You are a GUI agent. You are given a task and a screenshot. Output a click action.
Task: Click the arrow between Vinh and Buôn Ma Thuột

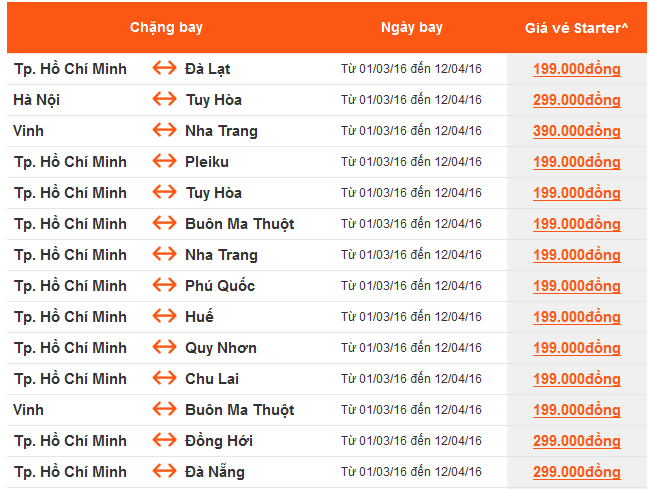(164, 410)
